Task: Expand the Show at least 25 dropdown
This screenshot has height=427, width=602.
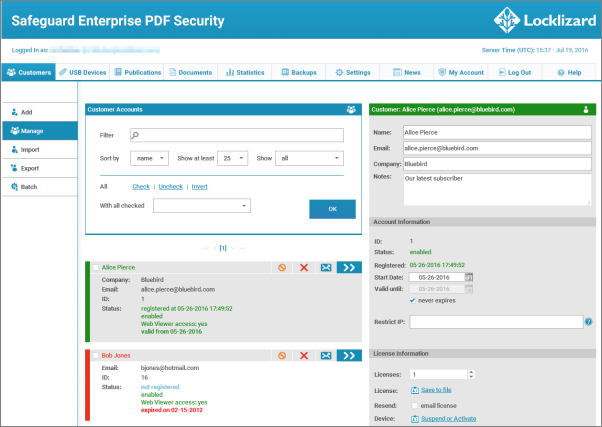Action: coord(234,158)
